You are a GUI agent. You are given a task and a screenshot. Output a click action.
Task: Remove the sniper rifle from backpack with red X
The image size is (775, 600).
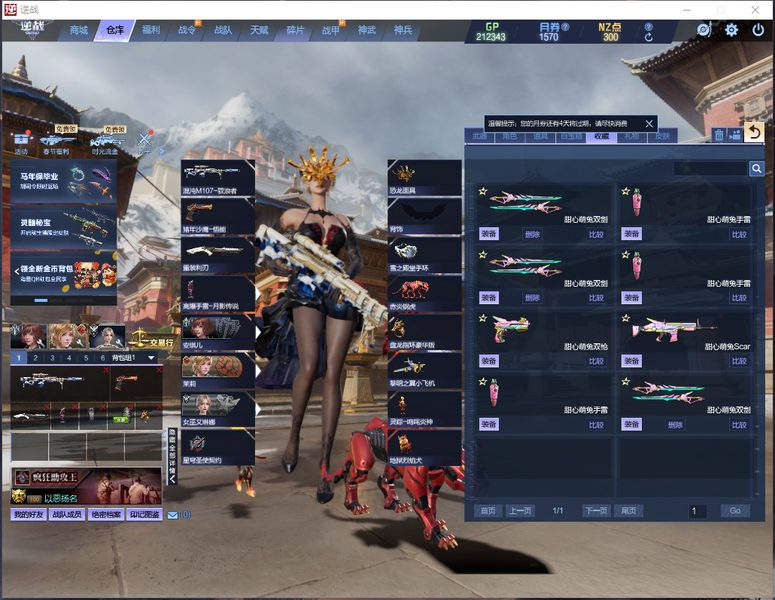(106, 370)
